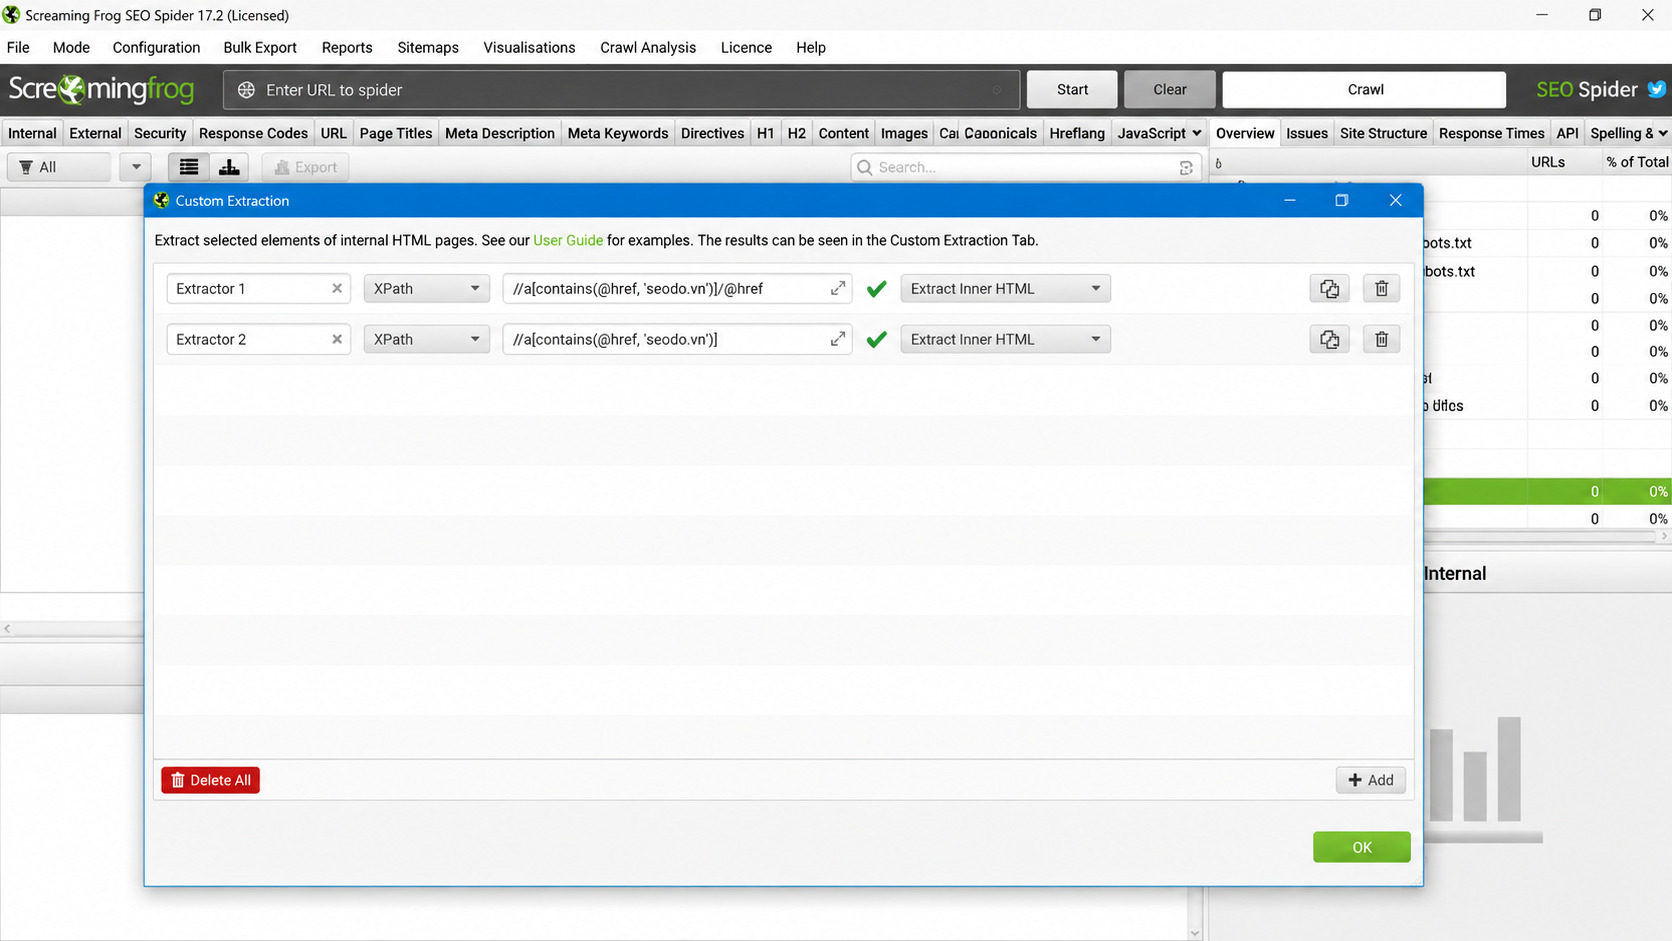Image resolution: width=1672 pixels, height=941 pixels.
Task: Open the Licence menu
Action: (746, 48)
